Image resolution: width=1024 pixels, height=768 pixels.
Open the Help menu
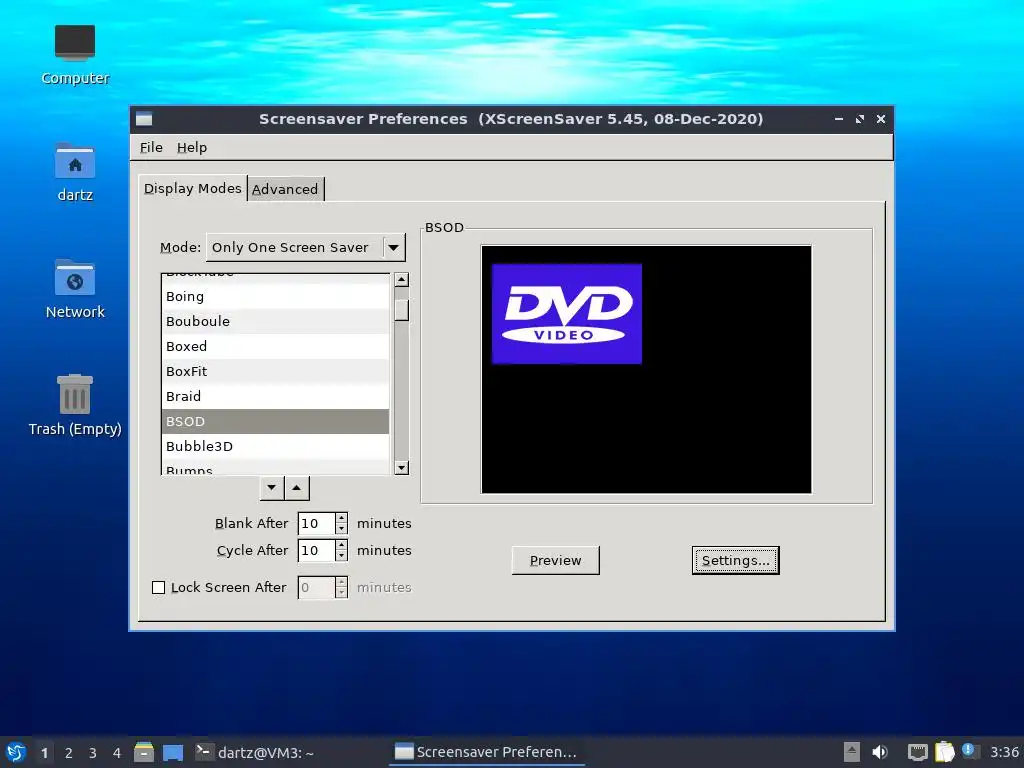click(192, 148)
